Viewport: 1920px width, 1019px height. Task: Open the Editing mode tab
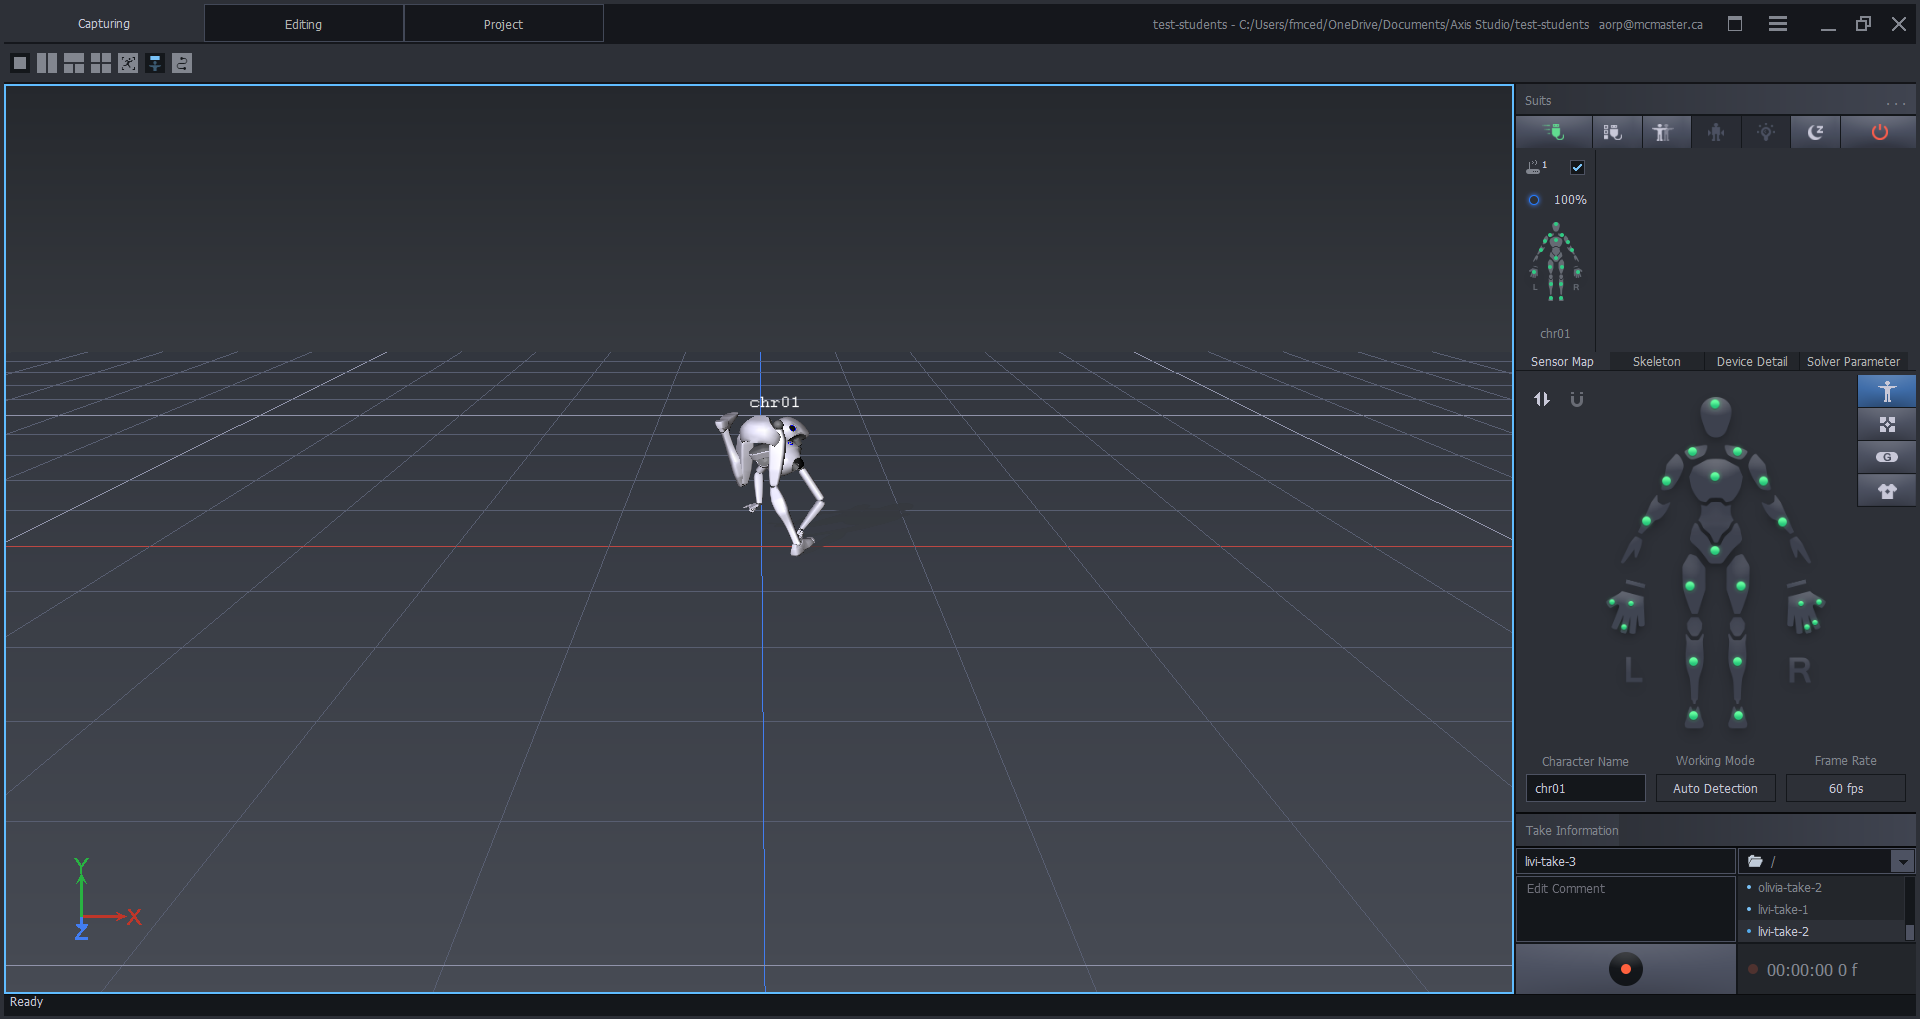coord(303,24)
